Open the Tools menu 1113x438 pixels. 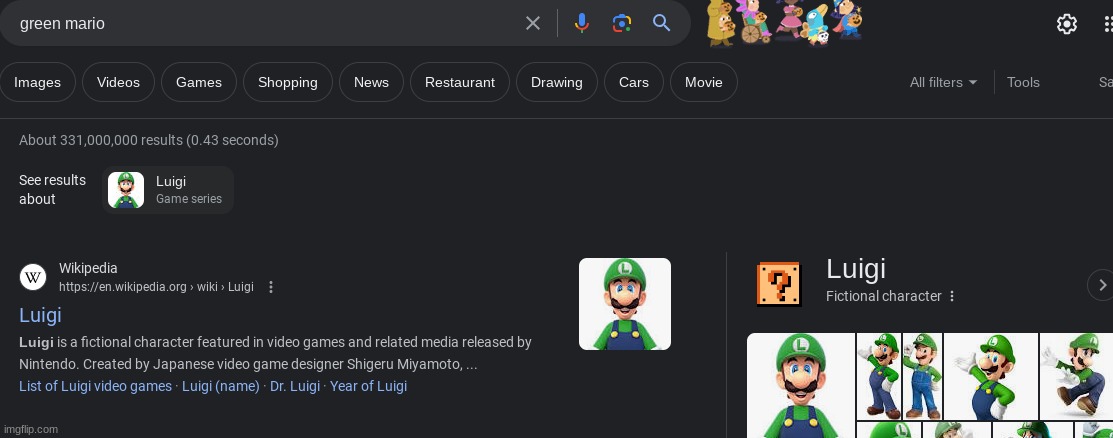[x=1023, y=82]
